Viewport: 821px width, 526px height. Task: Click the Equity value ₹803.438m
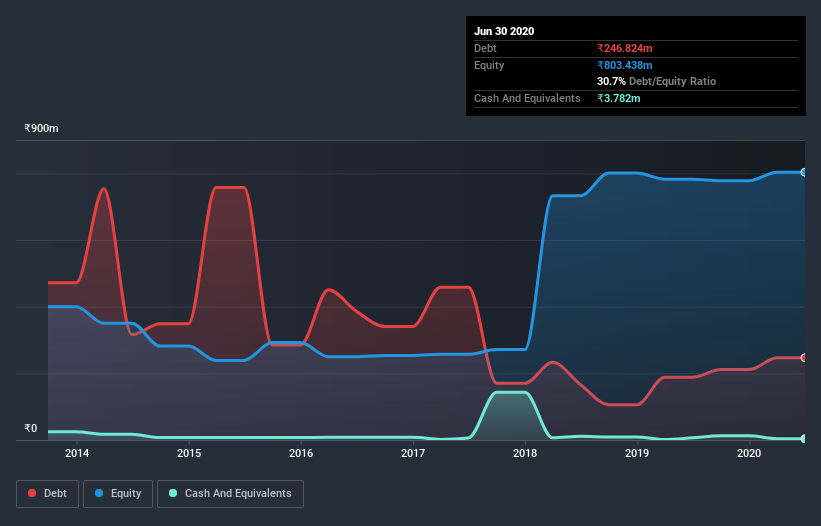625,65
